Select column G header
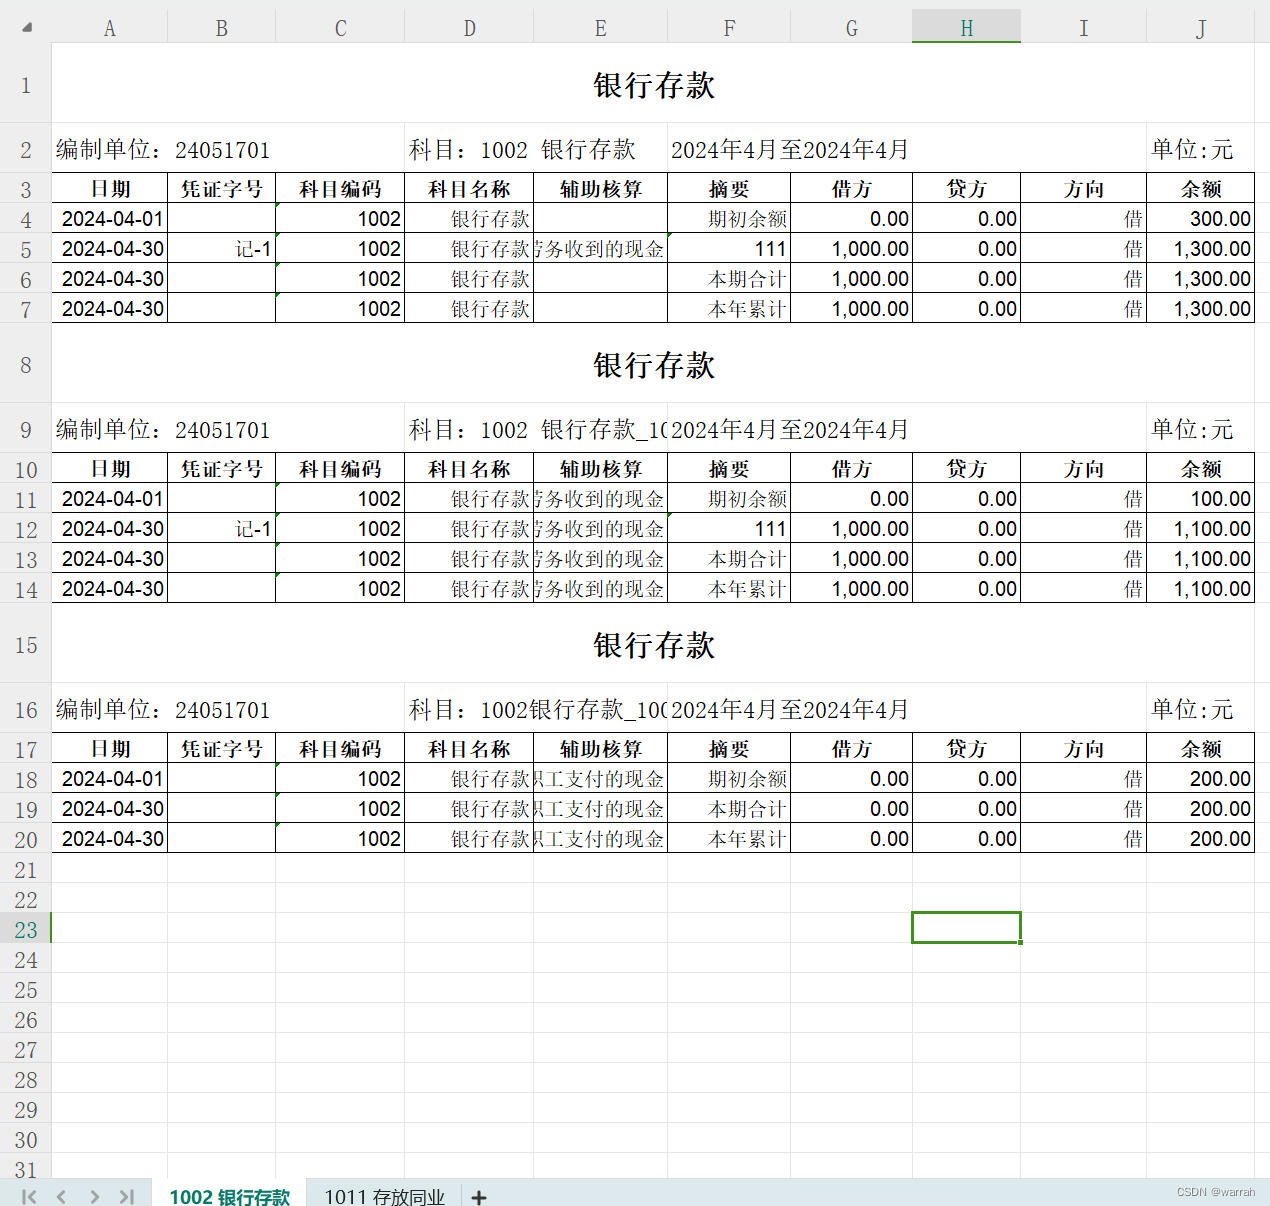Viewport: 1270px width, 1206px height. pos(851,28)
